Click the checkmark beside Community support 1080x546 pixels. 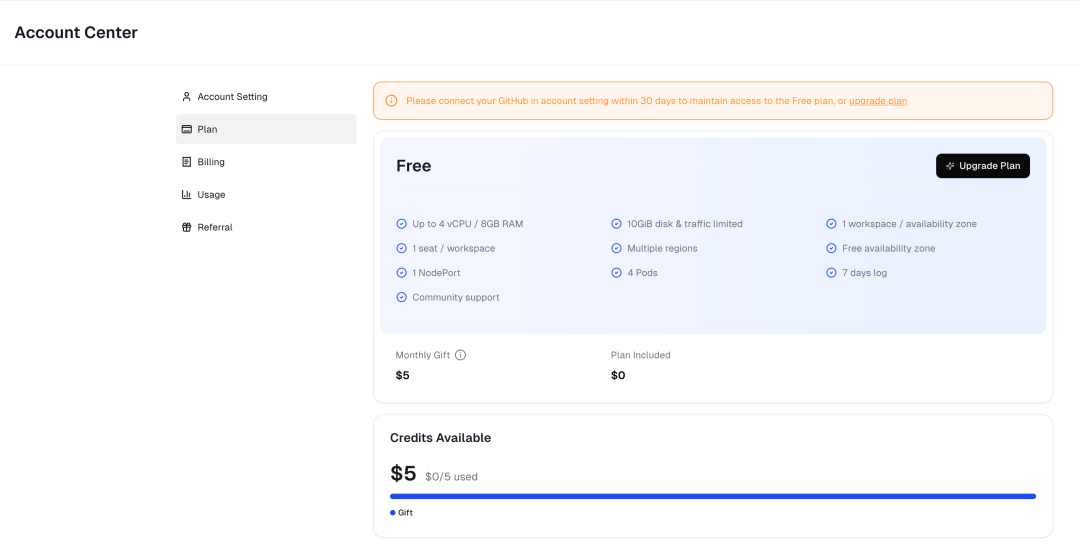tap(402, 297)
